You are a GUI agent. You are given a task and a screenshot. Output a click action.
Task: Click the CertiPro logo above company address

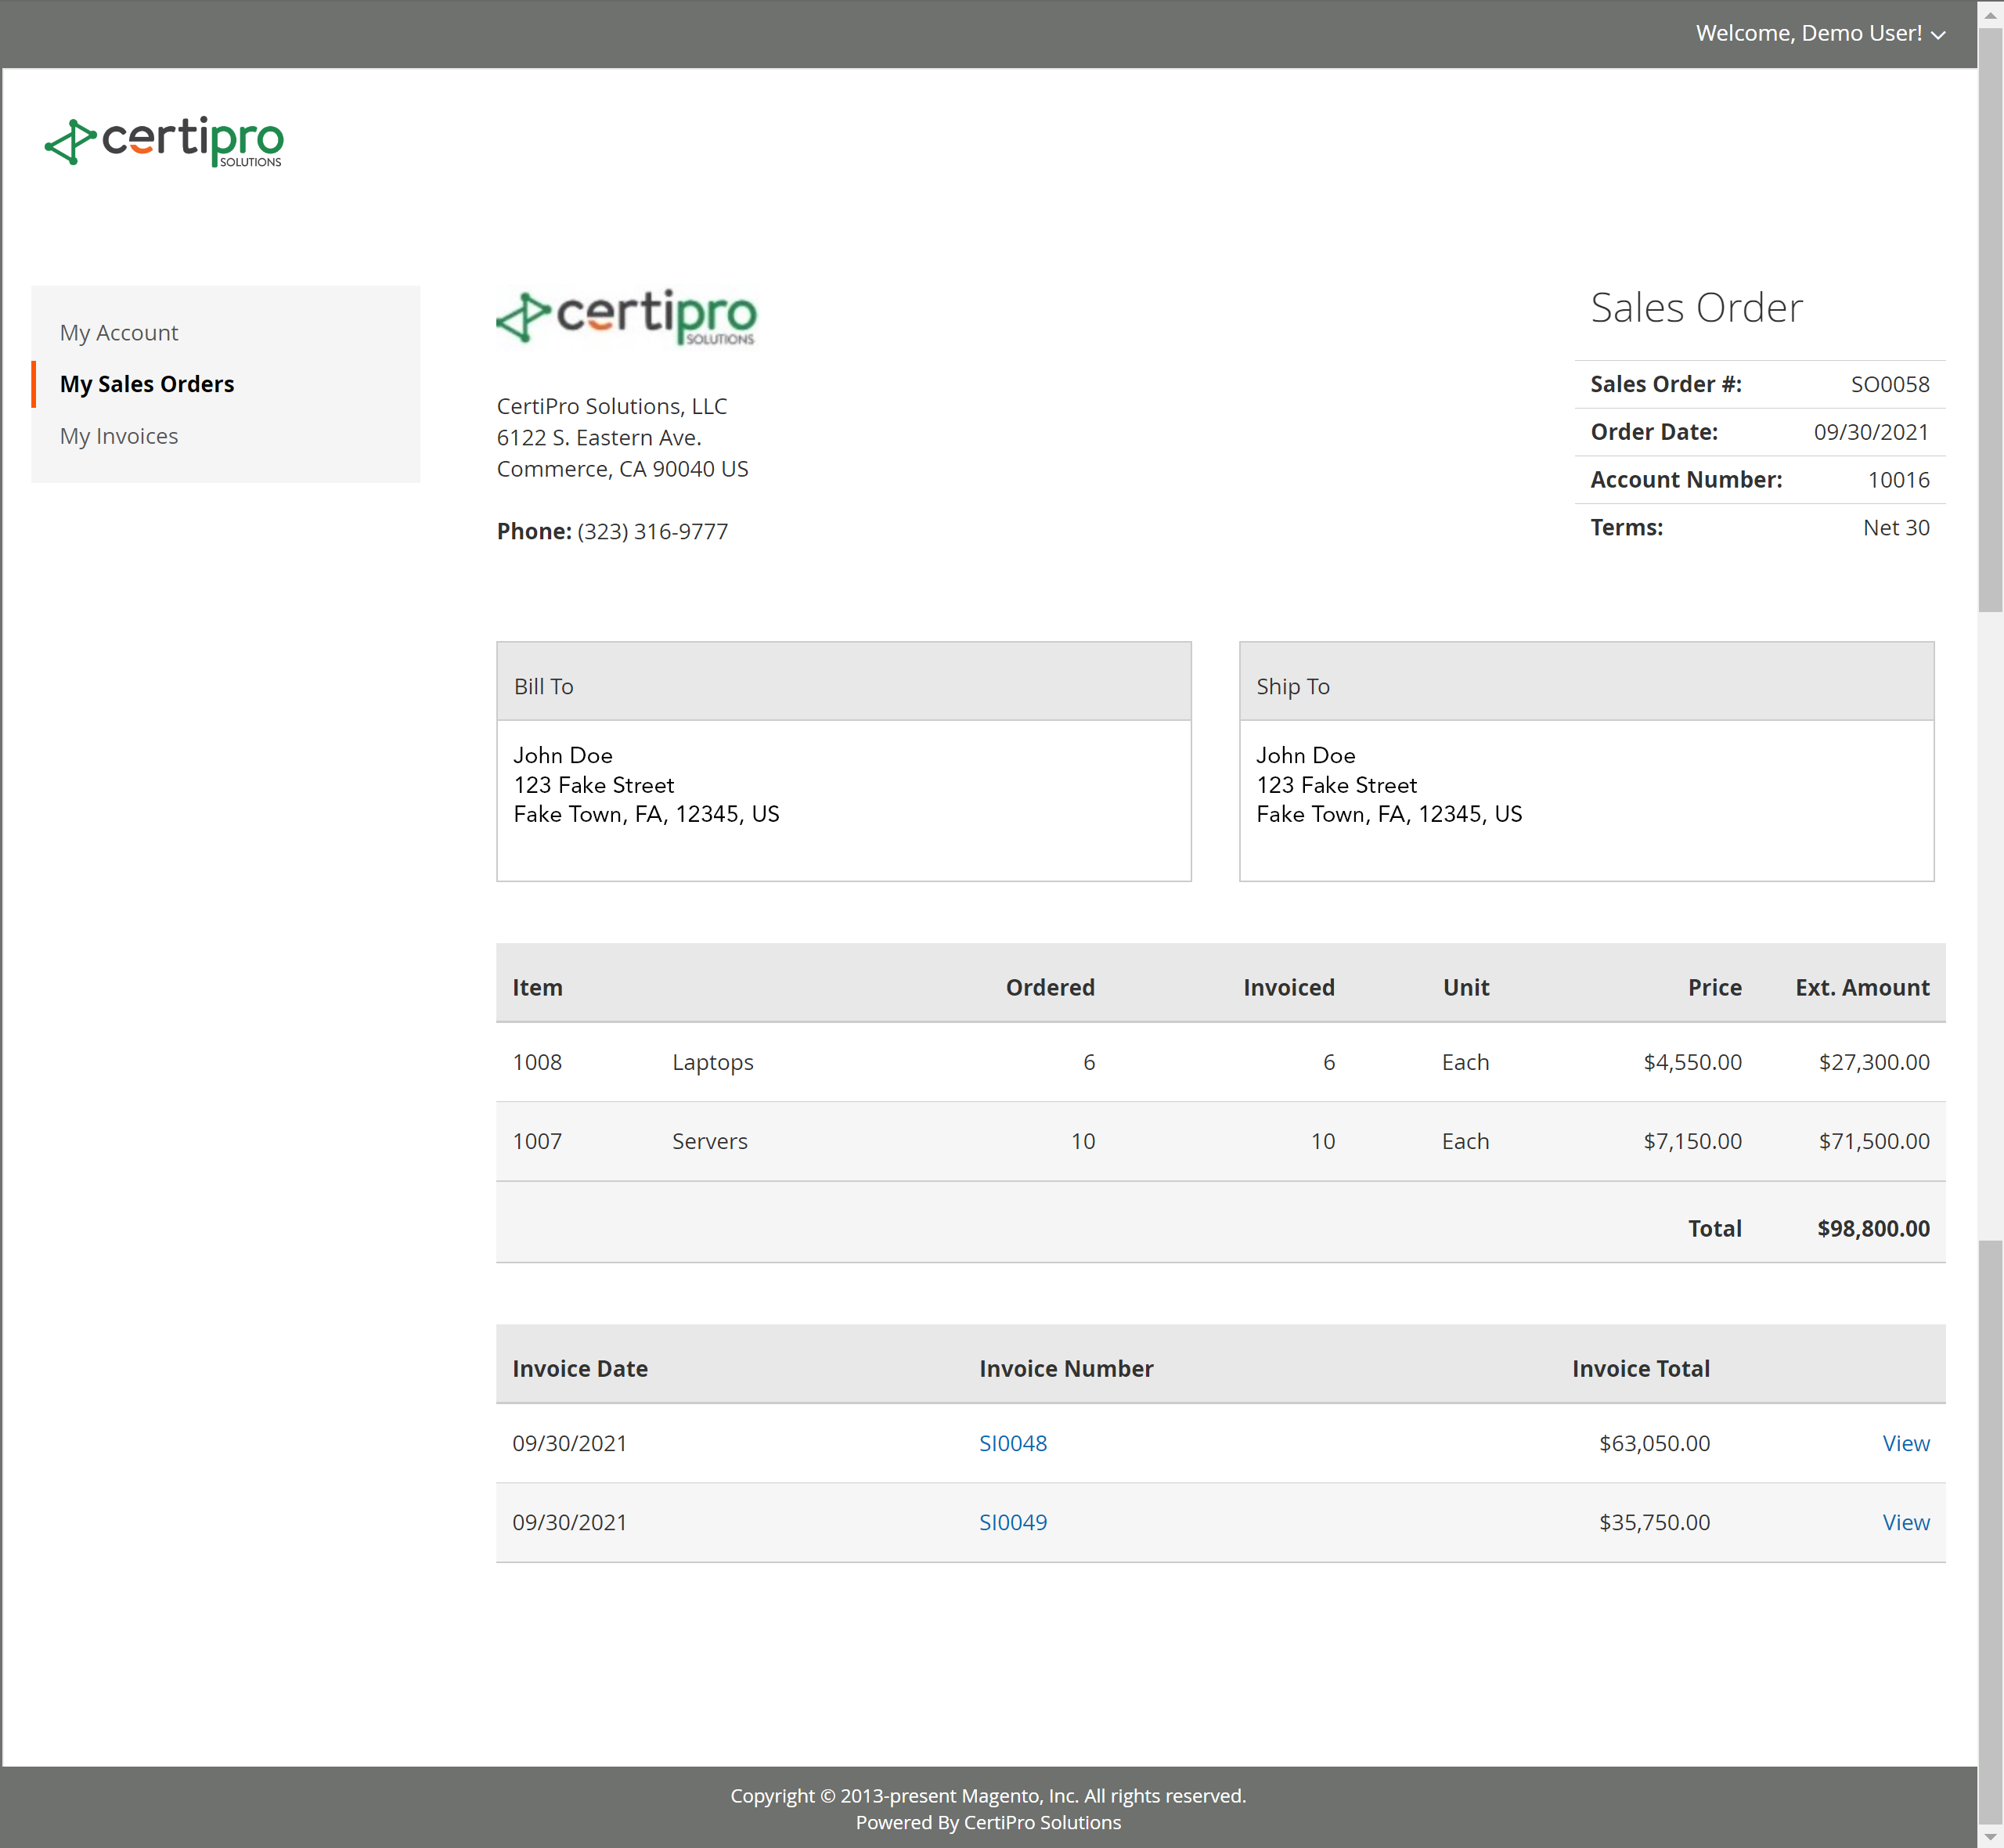[x=627, y=317]
